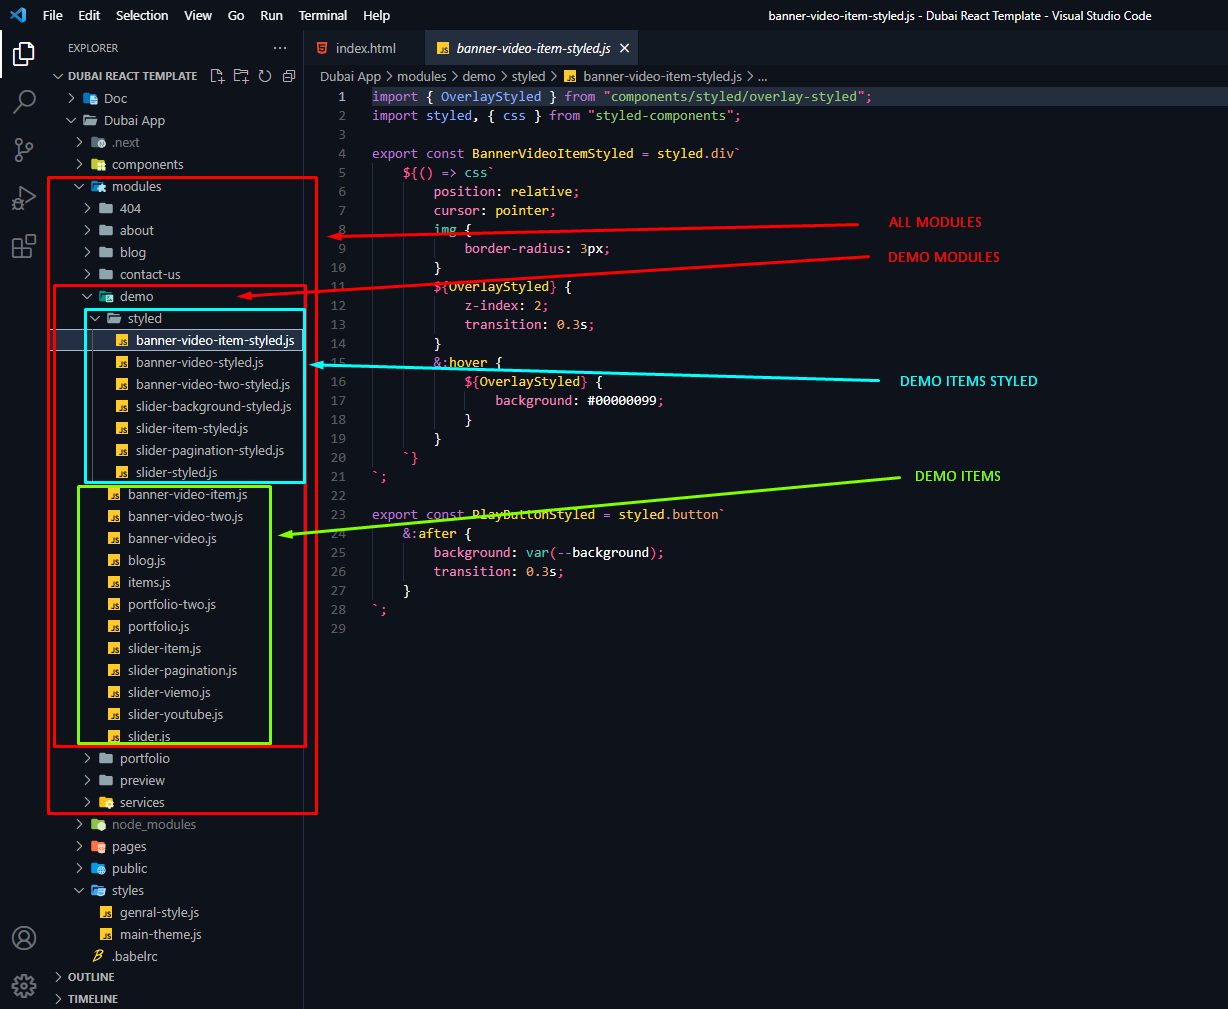
Task: Click the Visual Studio Code logo icon
Action: click(x=18, y=15)
